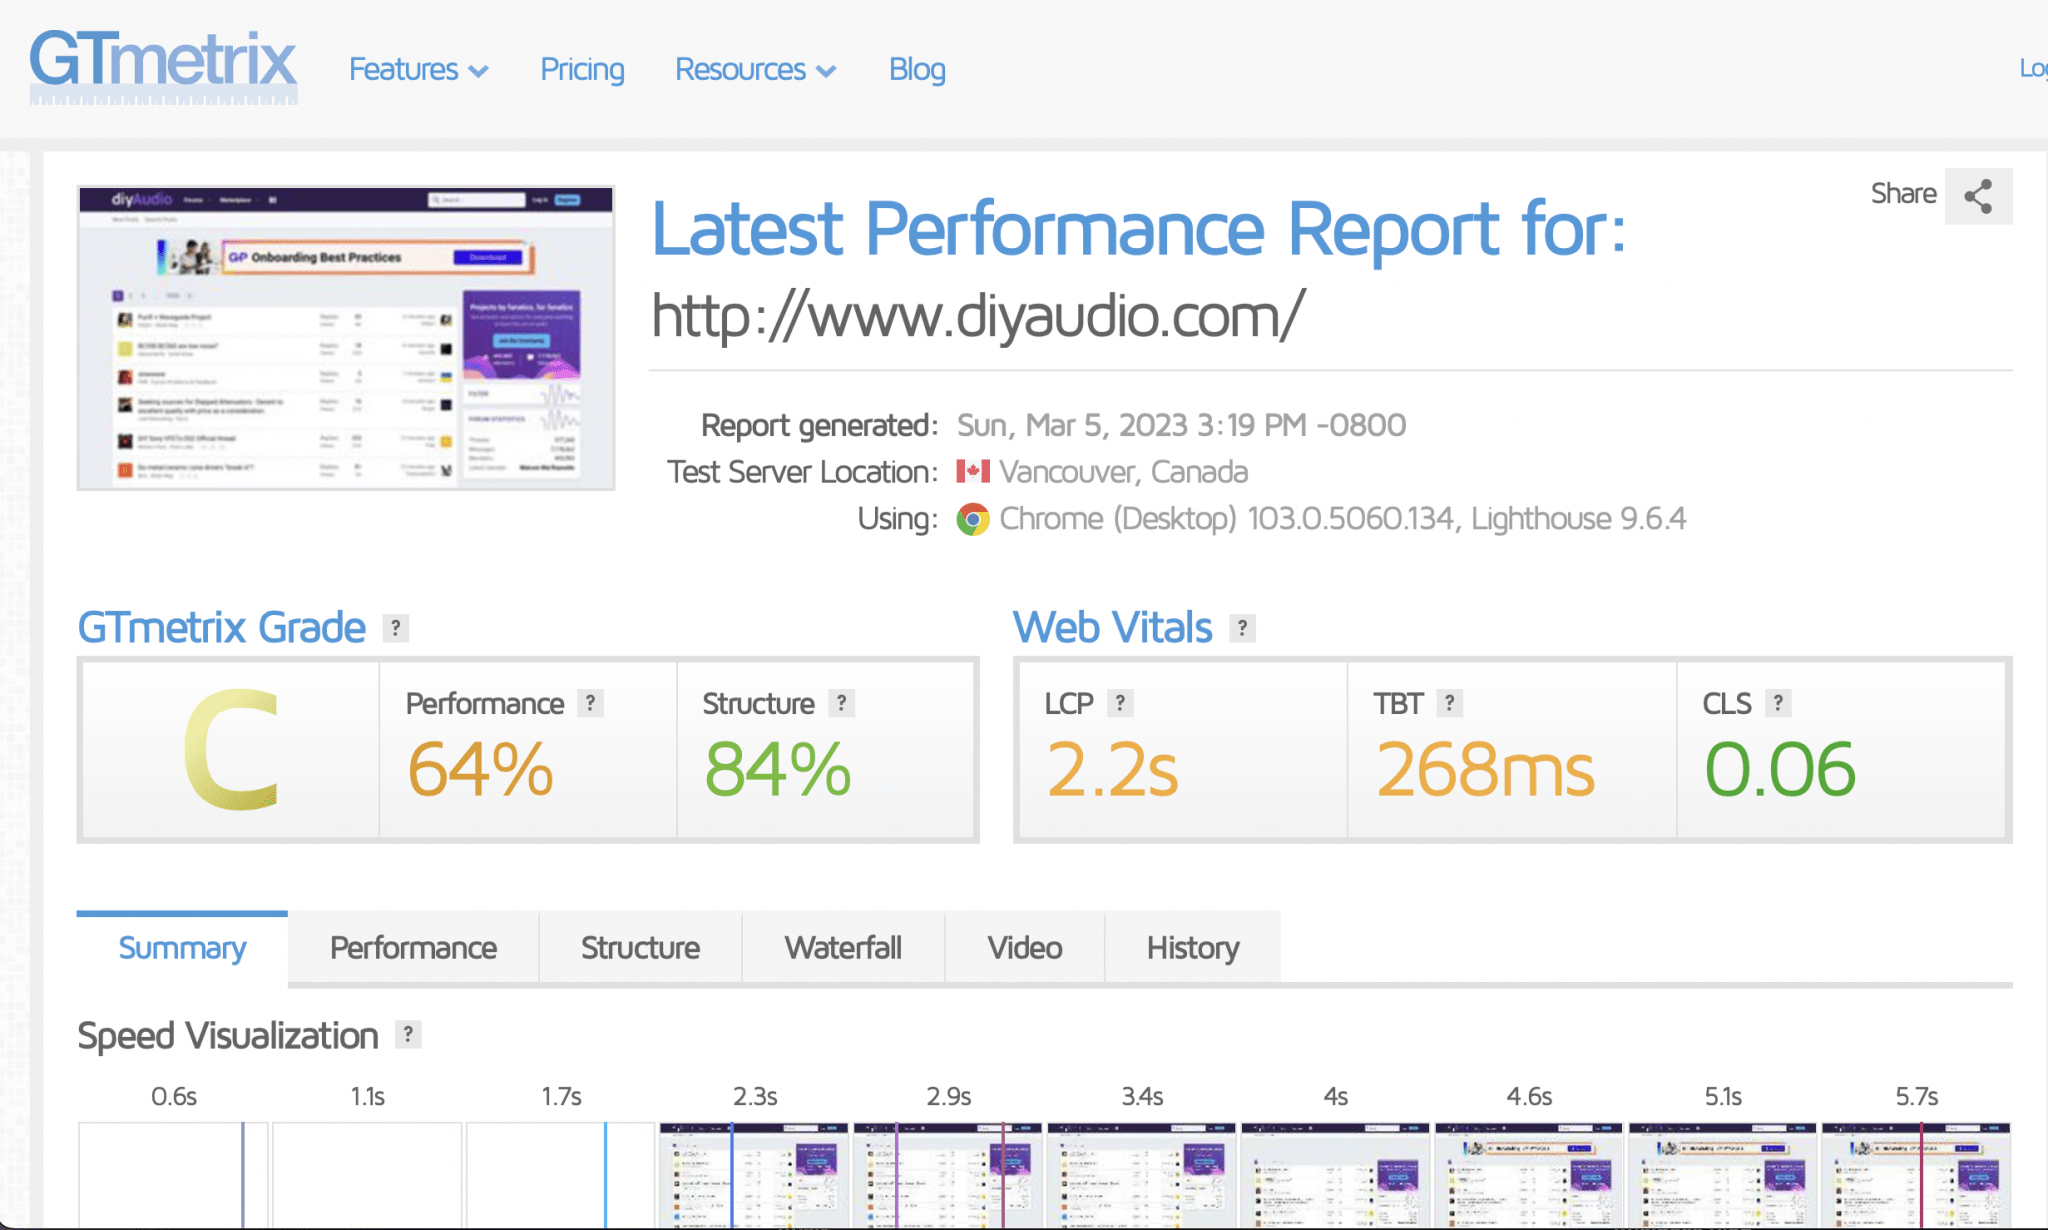Click the Share label text

click(1903, 194)
